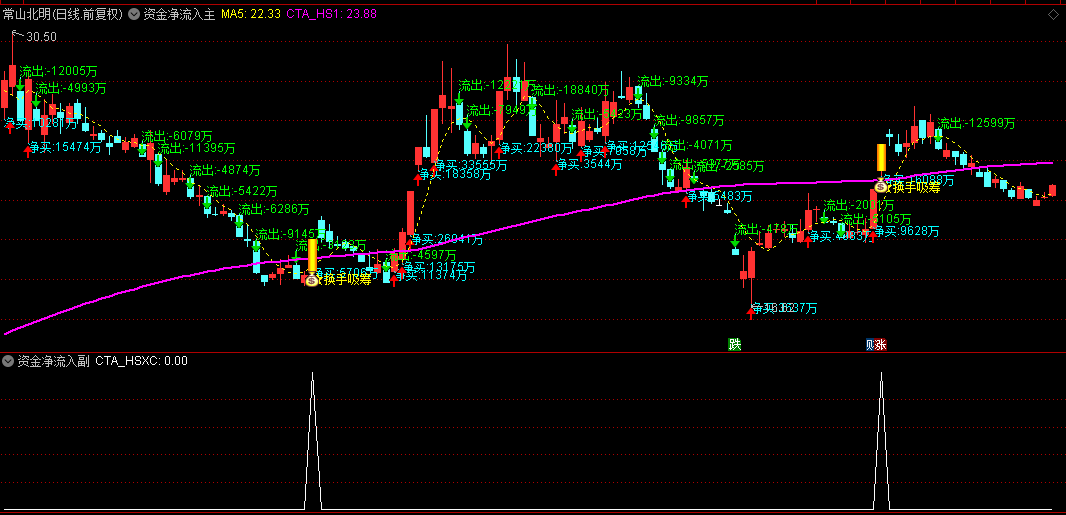Click the 净买:3544万 label

point(589,164)
